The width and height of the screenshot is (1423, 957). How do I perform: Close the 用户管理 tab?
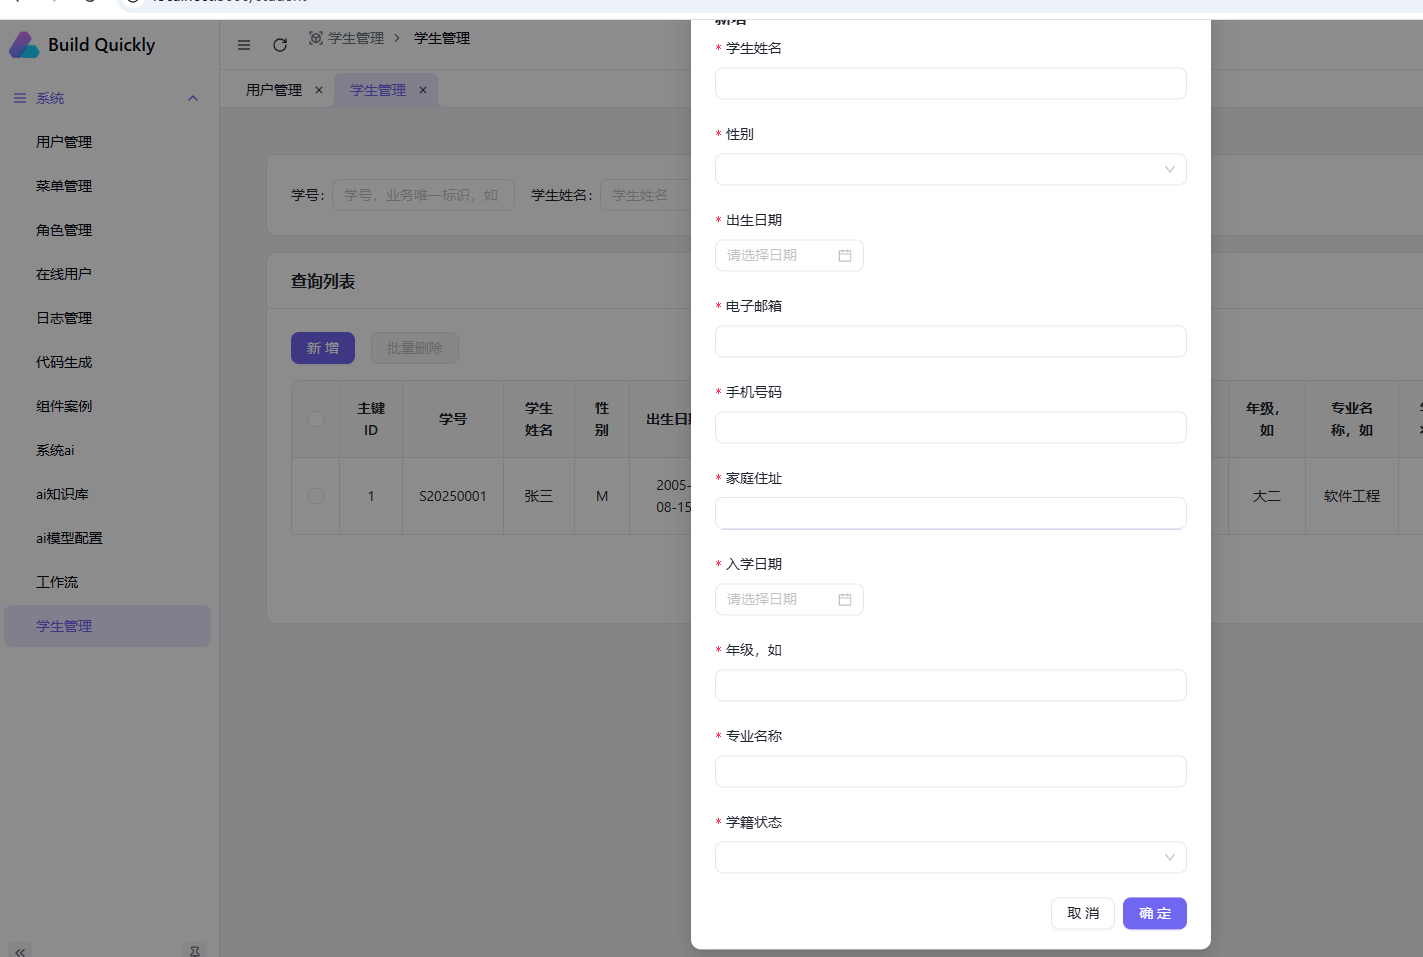tap(319, 90)
